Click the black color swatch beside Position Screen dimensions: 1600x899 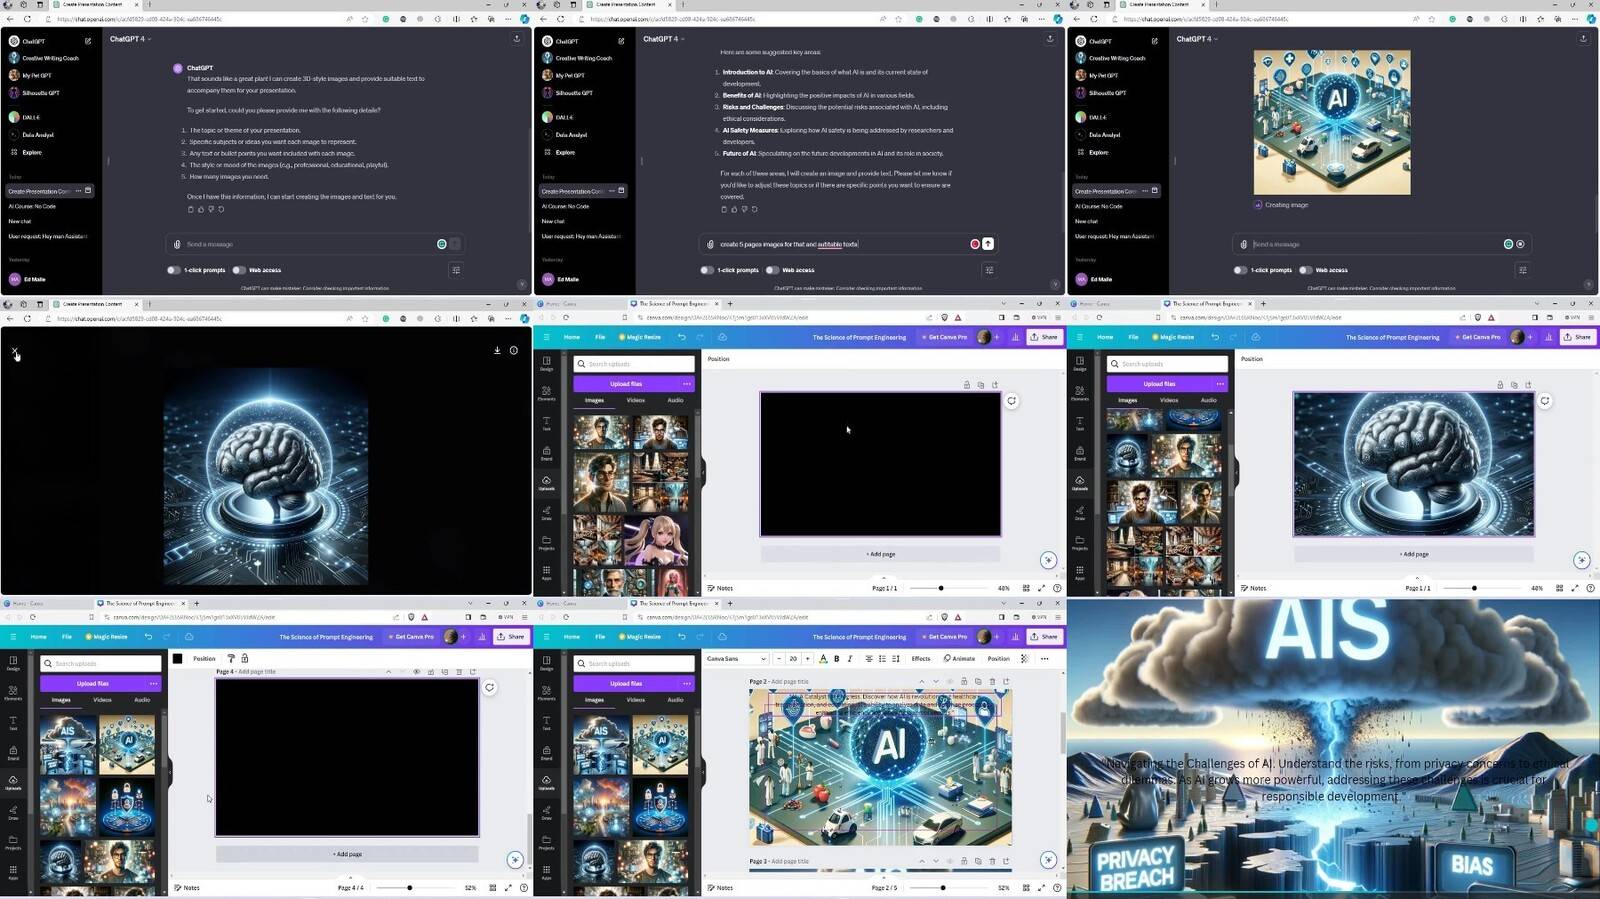tap(178, 659)
